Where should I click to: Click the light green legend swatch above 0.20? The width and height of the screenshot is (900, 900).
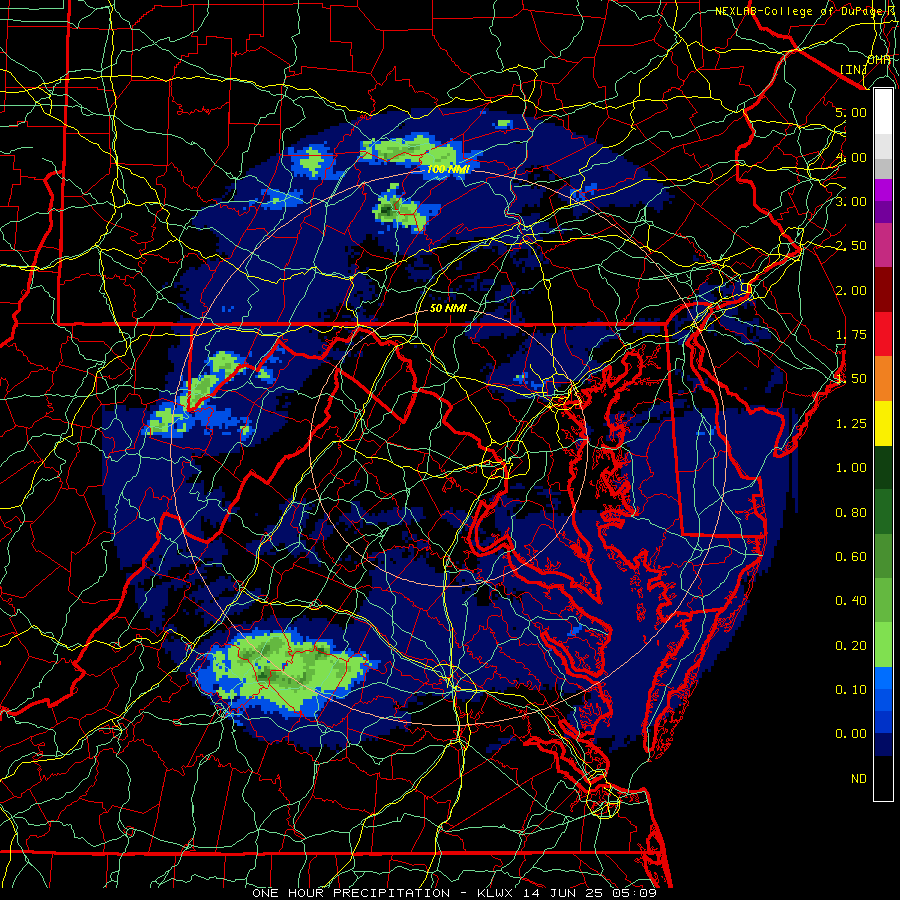coord(883,645)
